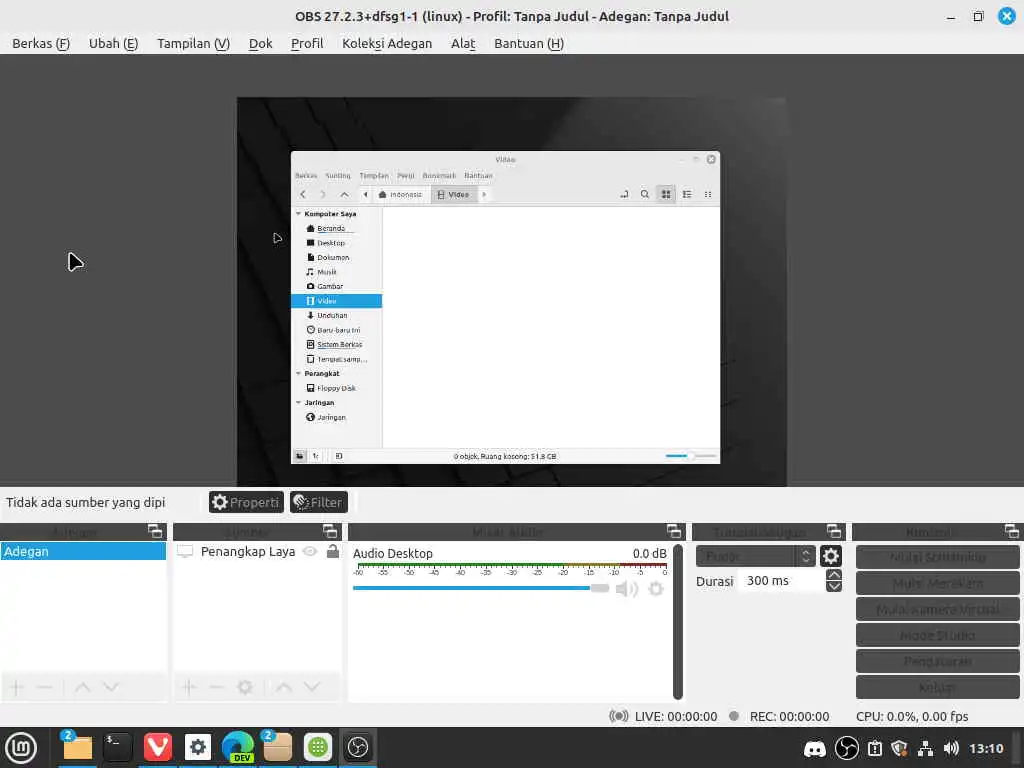Open the Bantuan menu
The width and height of the screenshot is (1024, 768).
point(529,44)
